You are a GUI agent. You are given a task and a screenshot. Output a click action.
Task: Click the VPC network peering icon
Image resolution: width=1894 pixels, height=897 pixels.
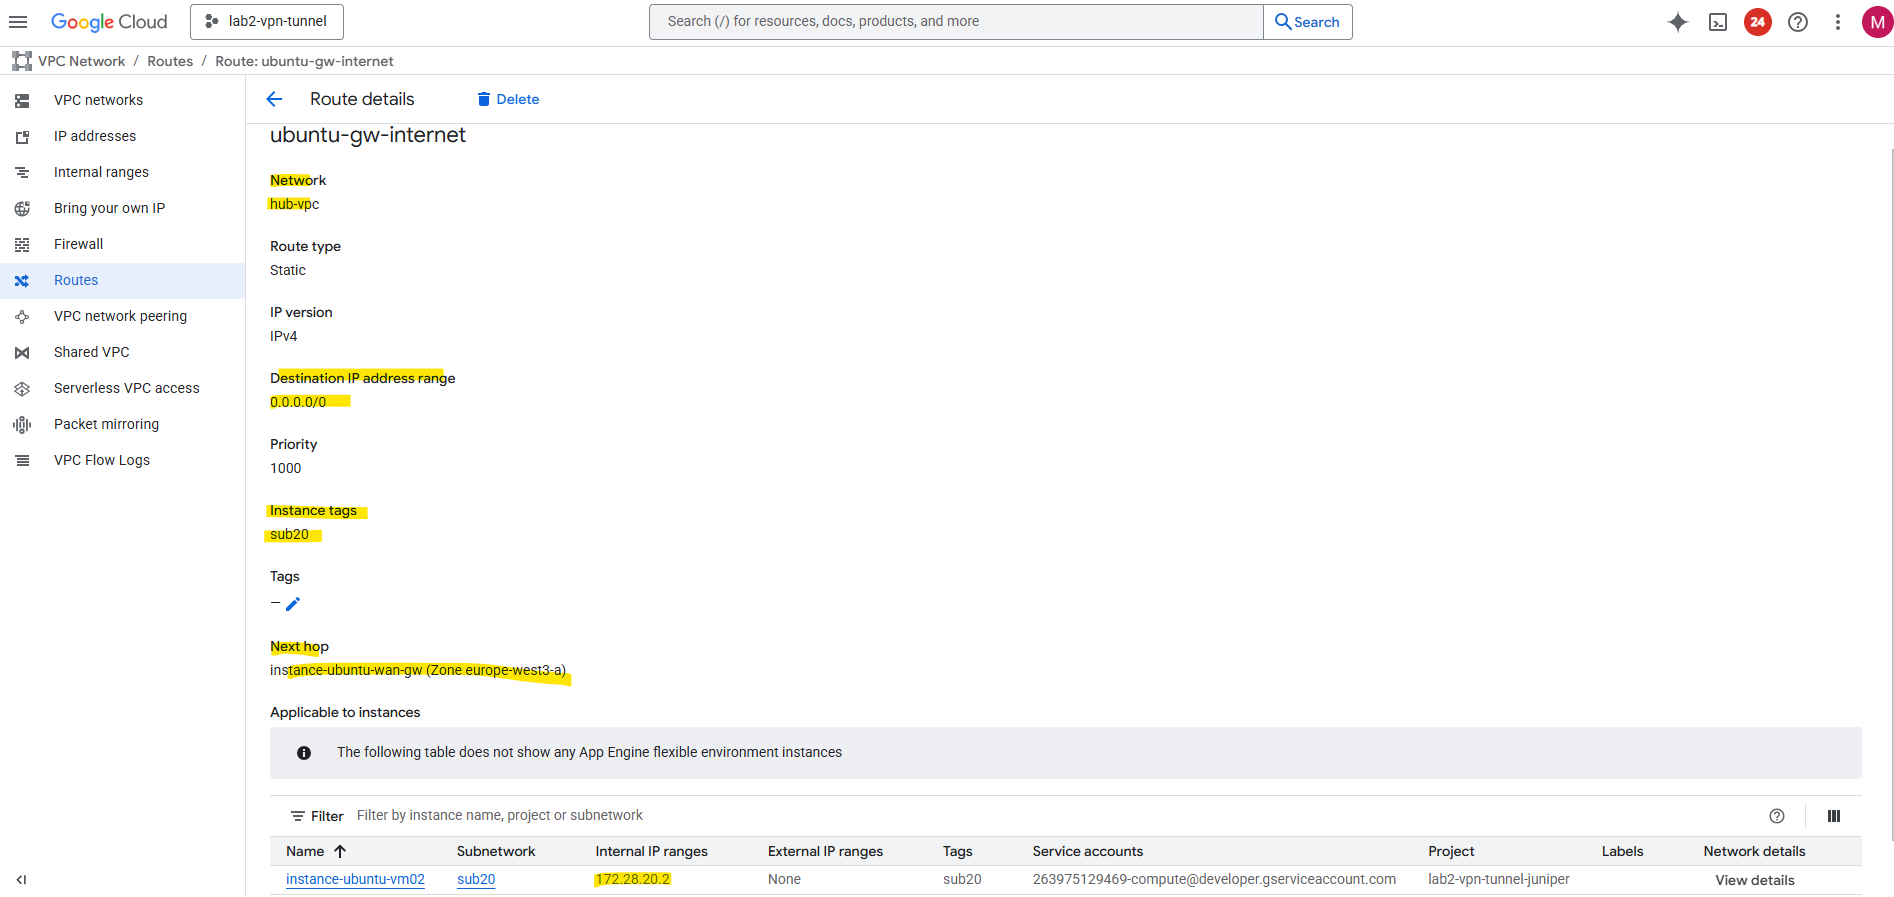(22, 317)
